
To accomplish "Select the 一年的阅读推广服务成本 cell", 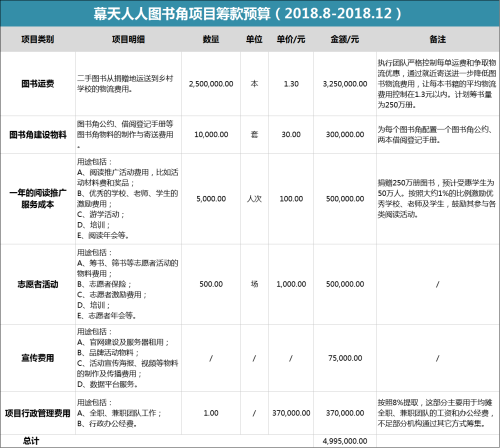I will [38, 199].
